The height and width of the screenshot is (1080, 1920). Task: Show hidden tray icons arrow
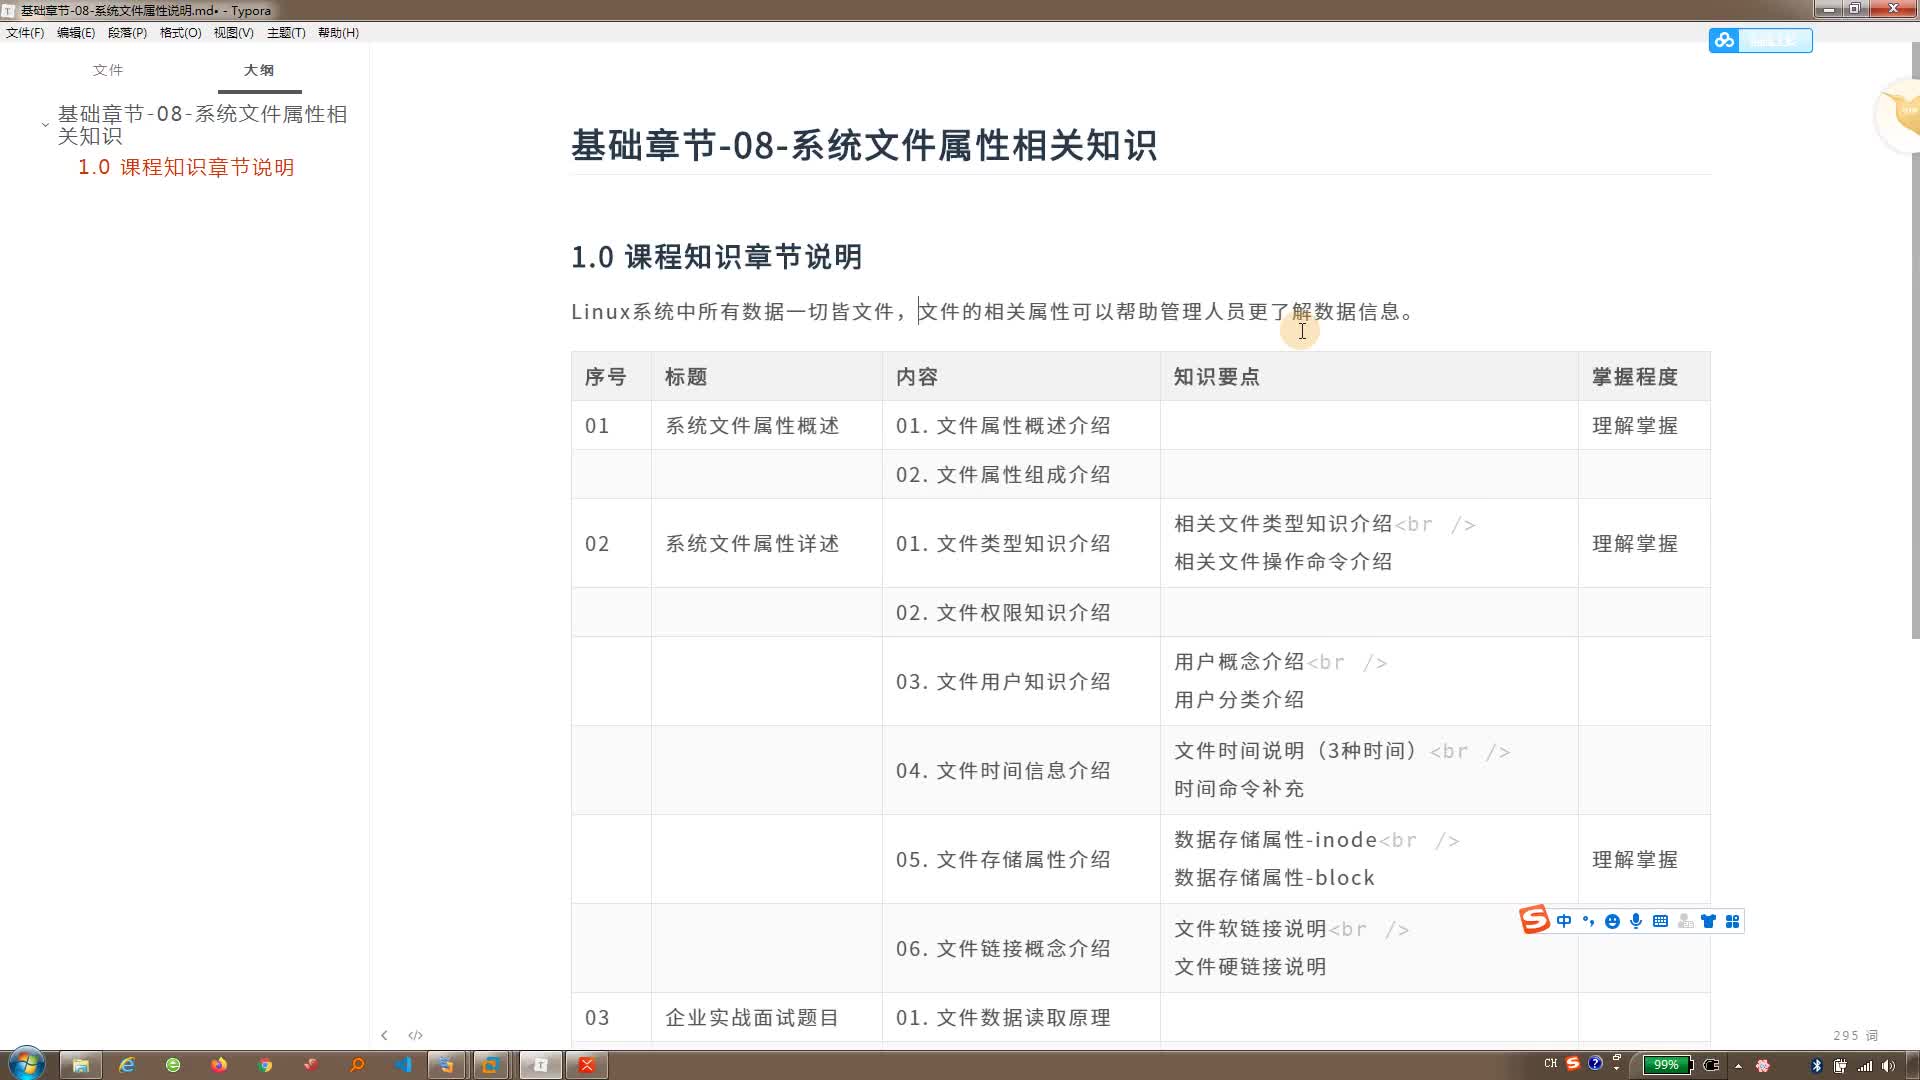[x=1738, y=1066]
